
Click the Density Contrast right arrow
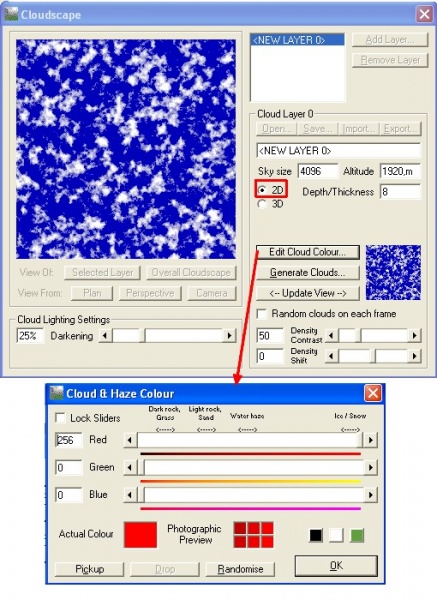[x=414, y=336]
